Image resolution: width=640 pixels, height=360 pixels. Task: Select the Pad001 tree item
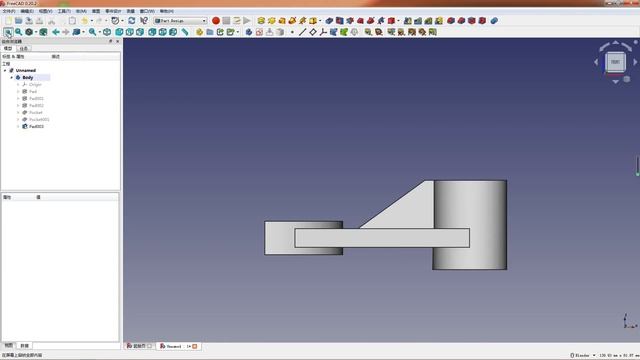tap(36, 99)
